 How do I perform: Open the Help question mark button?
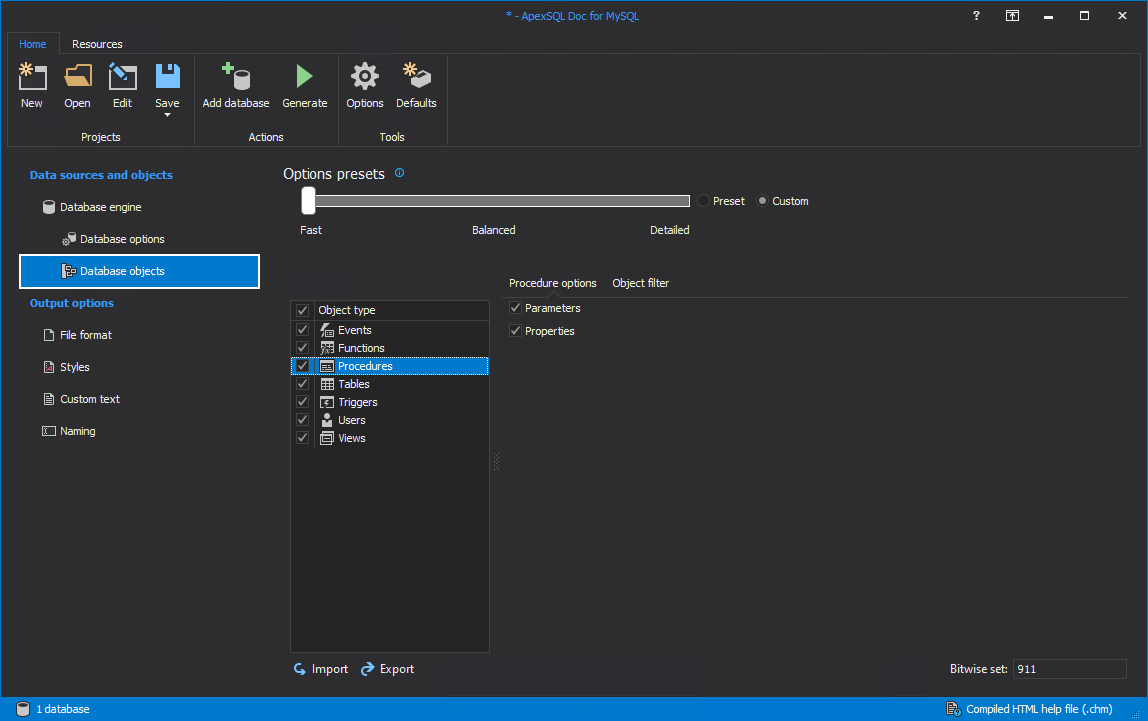pos(976,15)
